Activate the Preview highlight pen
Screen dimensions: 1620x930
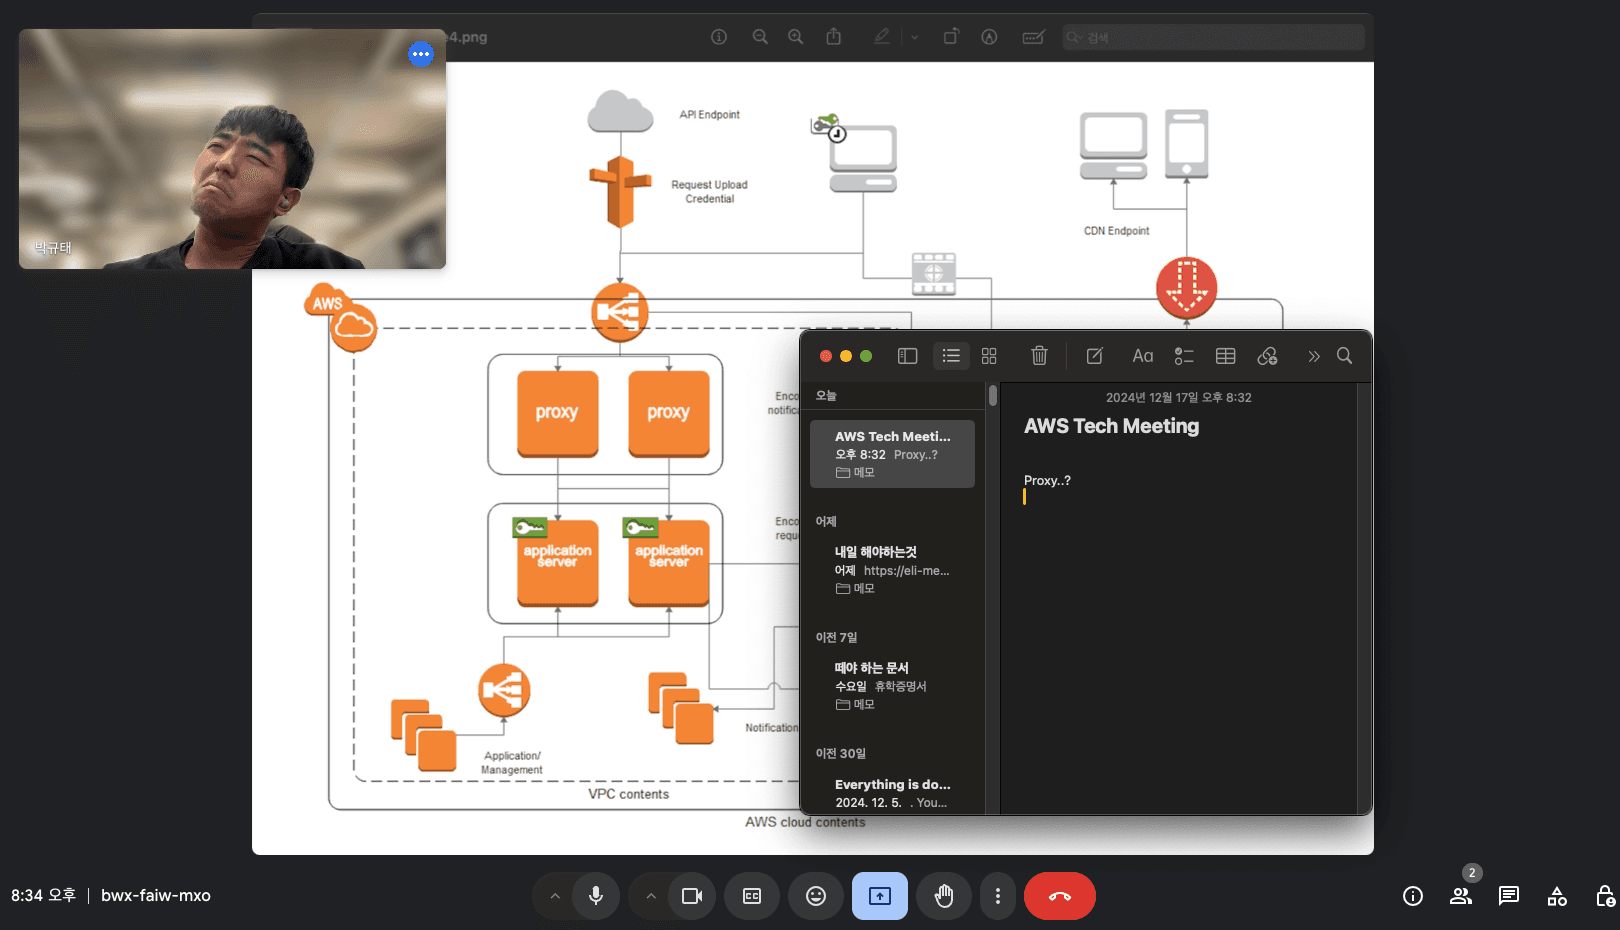click(x=882, y=37)
